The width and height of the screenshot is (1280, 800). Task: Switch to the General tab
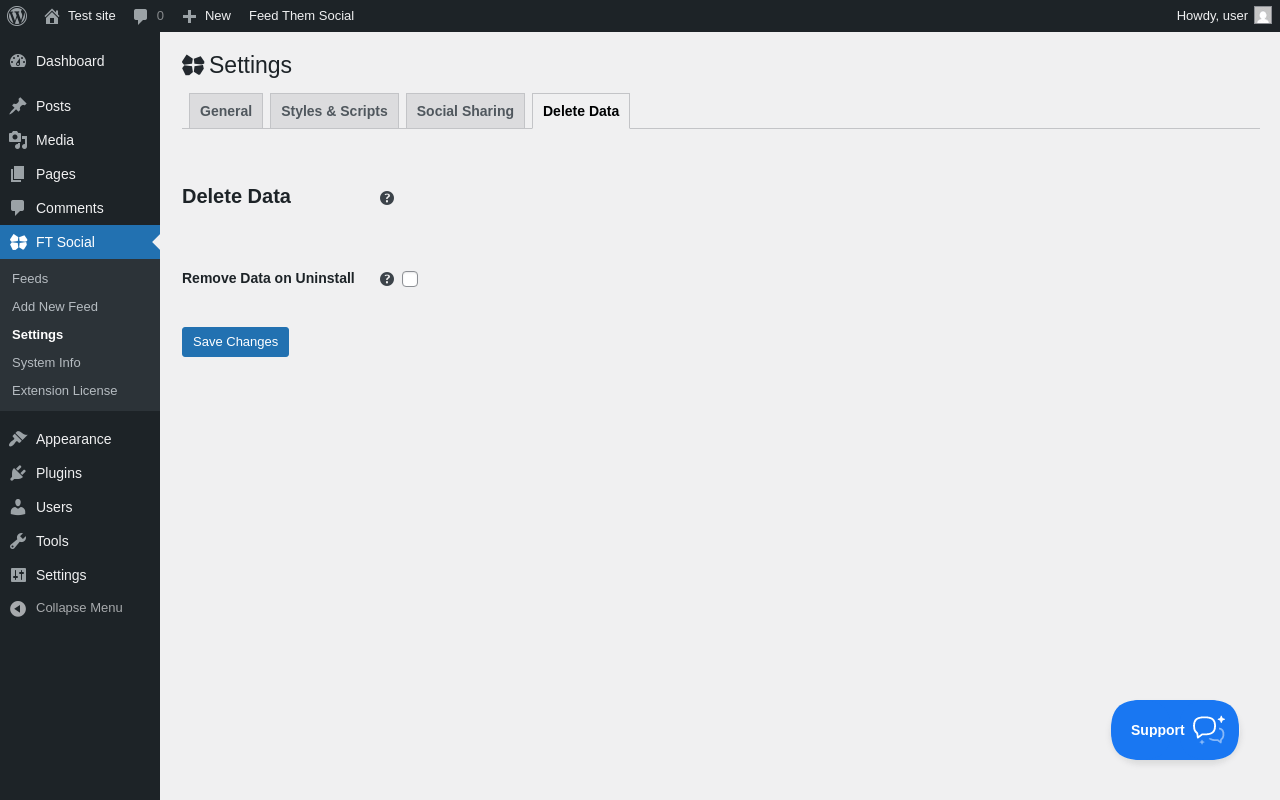[226, 111]
